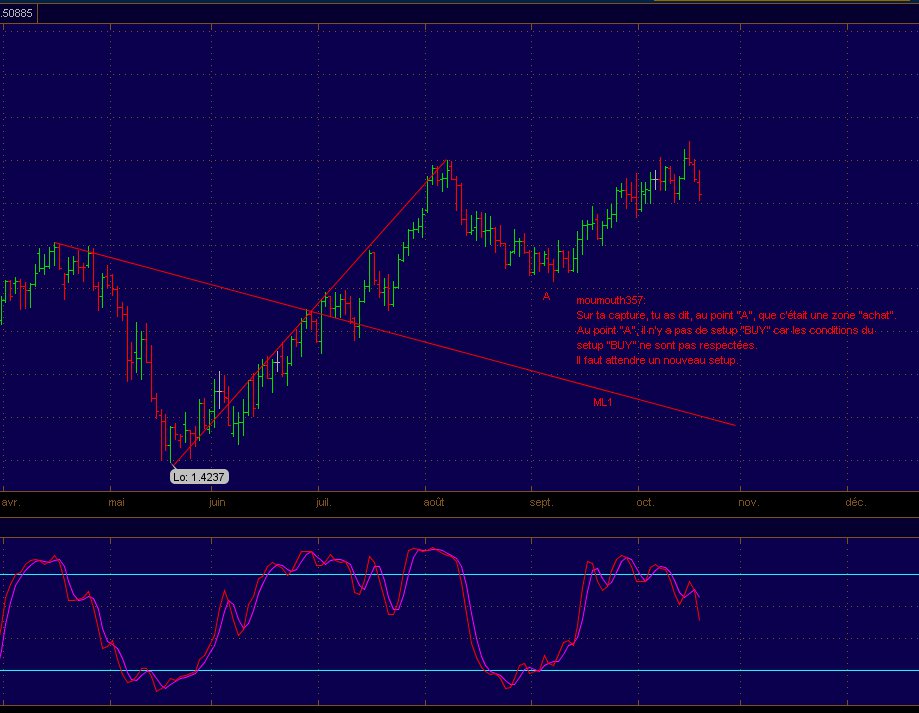Click the 'juin' month label on time axis
The image size is (919, 713).
pos(217,503)
